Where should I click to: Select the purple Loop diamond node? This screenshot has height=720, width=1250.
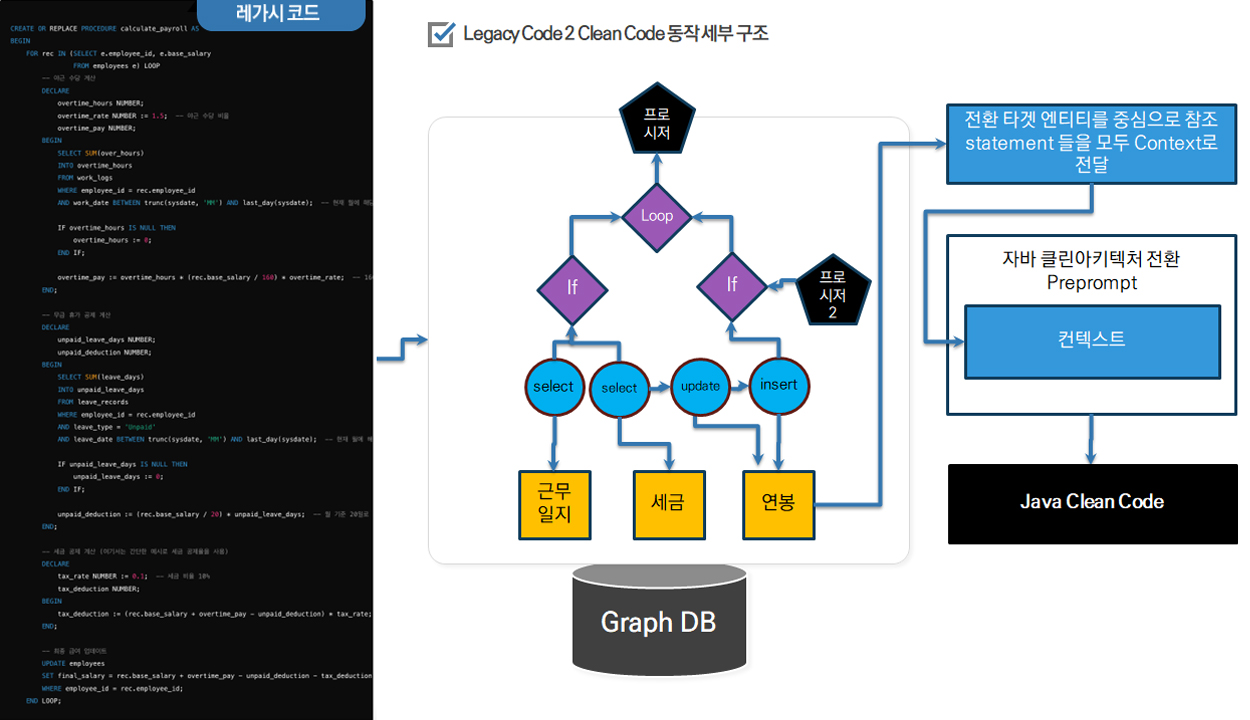coord(657,216)
